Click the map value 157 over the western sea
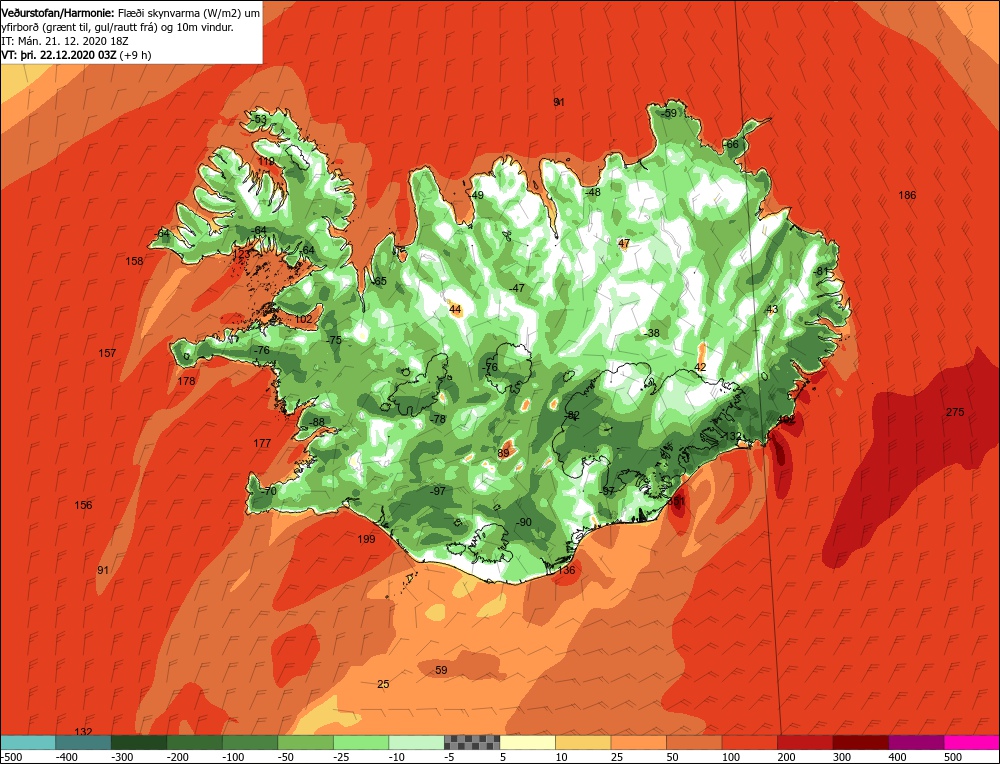The width and height of the screenshot is (1000, 764). coord(107,353)
